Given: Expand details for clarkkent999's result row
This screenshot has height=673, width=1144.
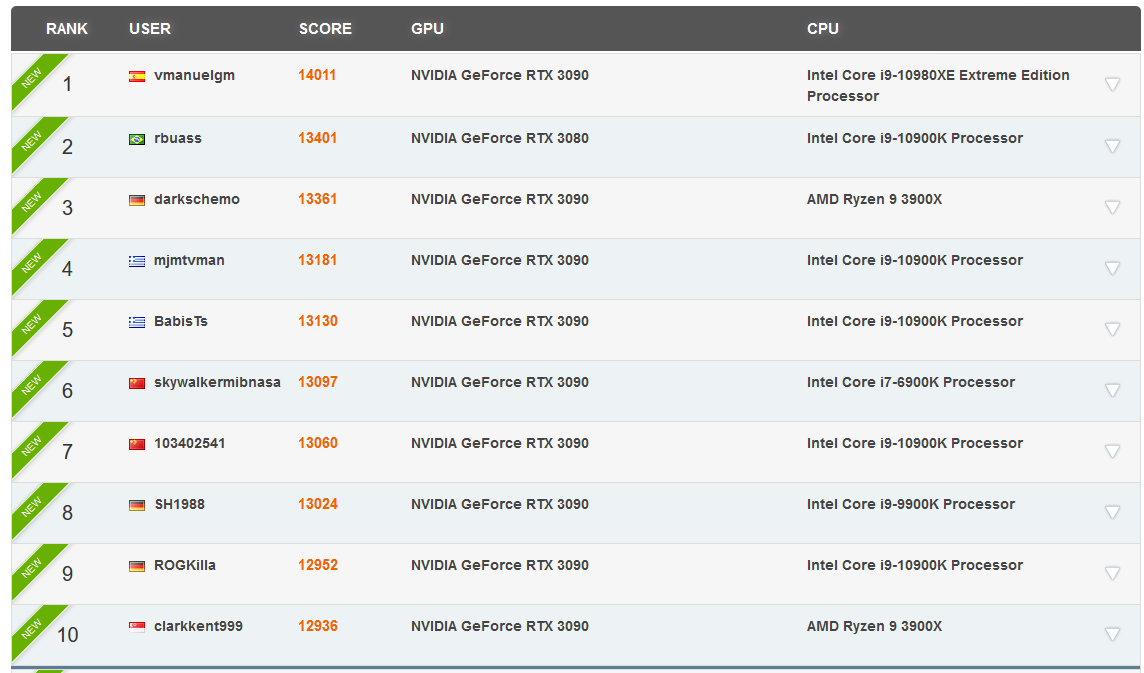Looking at the screenshot, I should (x=1112, y=634).
